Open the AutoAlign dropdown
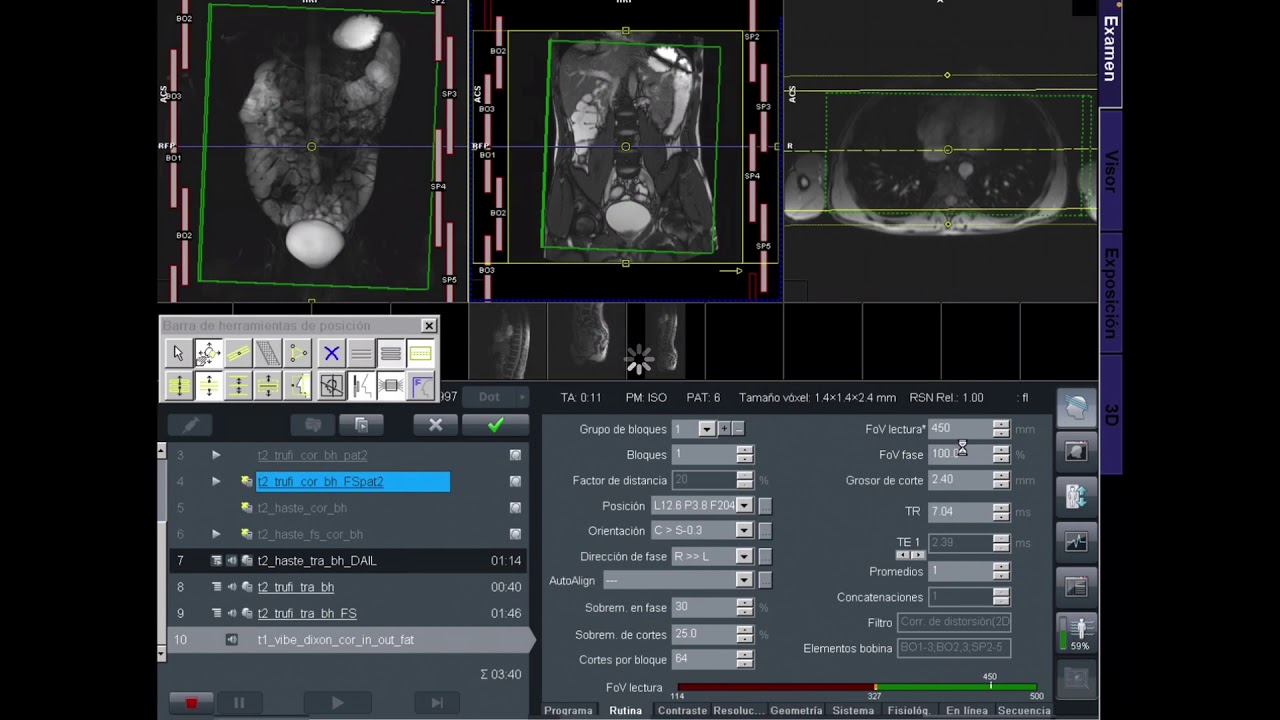The width and height of the screenshot is (1280, 720). tap(744, 580)
